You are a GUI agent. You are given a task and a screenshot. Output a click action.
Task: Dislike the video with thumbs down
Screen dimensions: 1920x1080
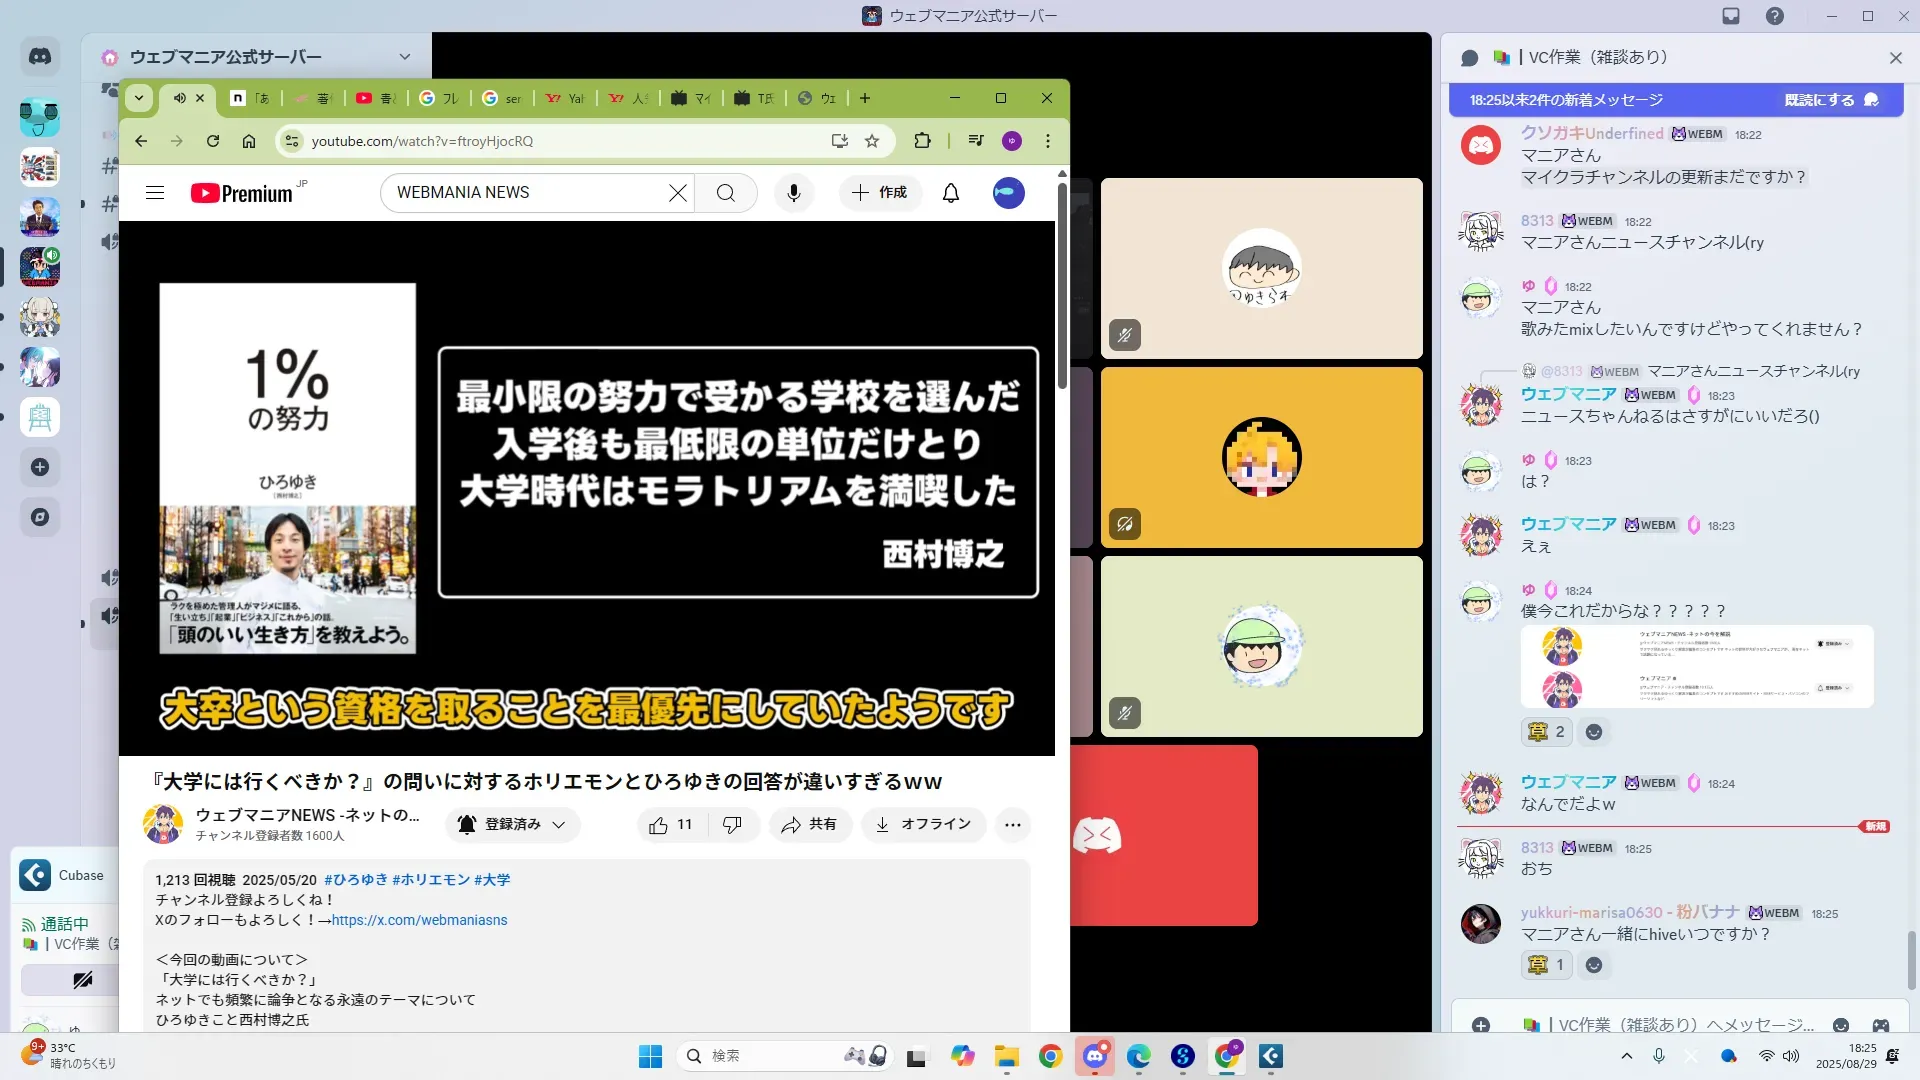(732, 825)
